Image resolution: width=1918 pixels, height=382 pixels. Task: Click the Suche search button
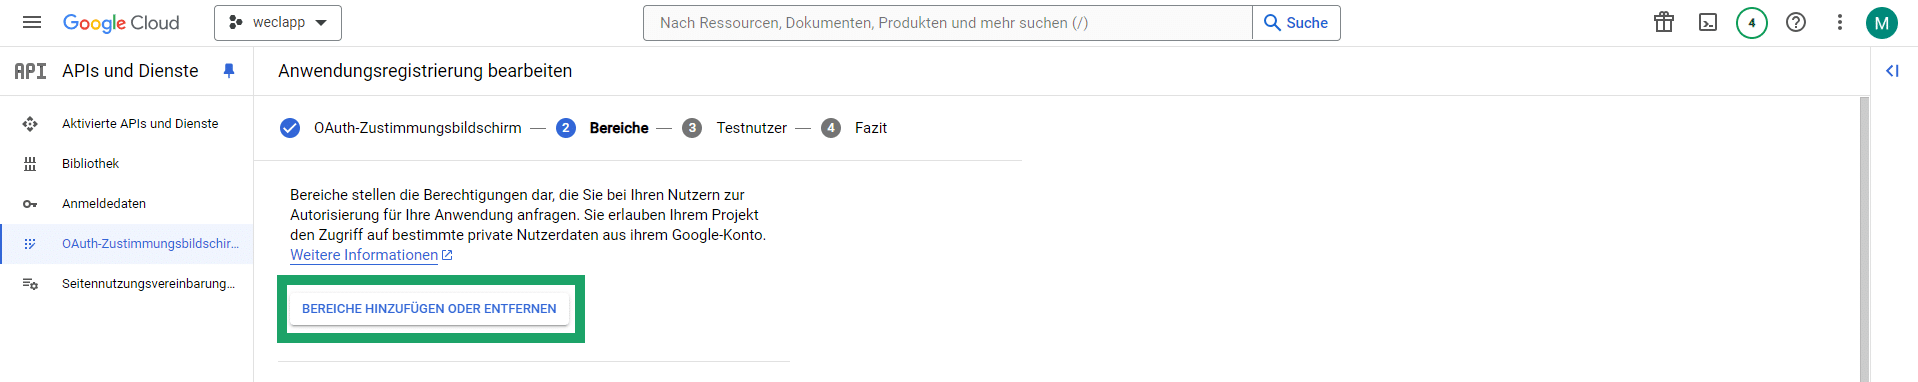[1296, 22]
